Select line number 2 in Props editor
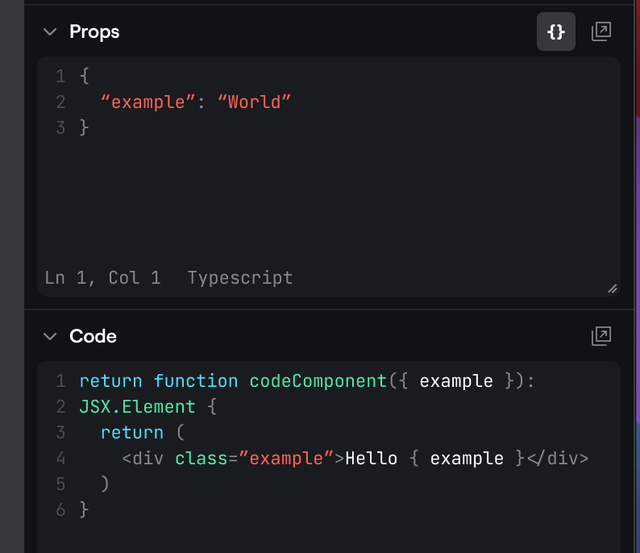Image resolution: width=640 pixels, height=553 pixels. [60, 102]
